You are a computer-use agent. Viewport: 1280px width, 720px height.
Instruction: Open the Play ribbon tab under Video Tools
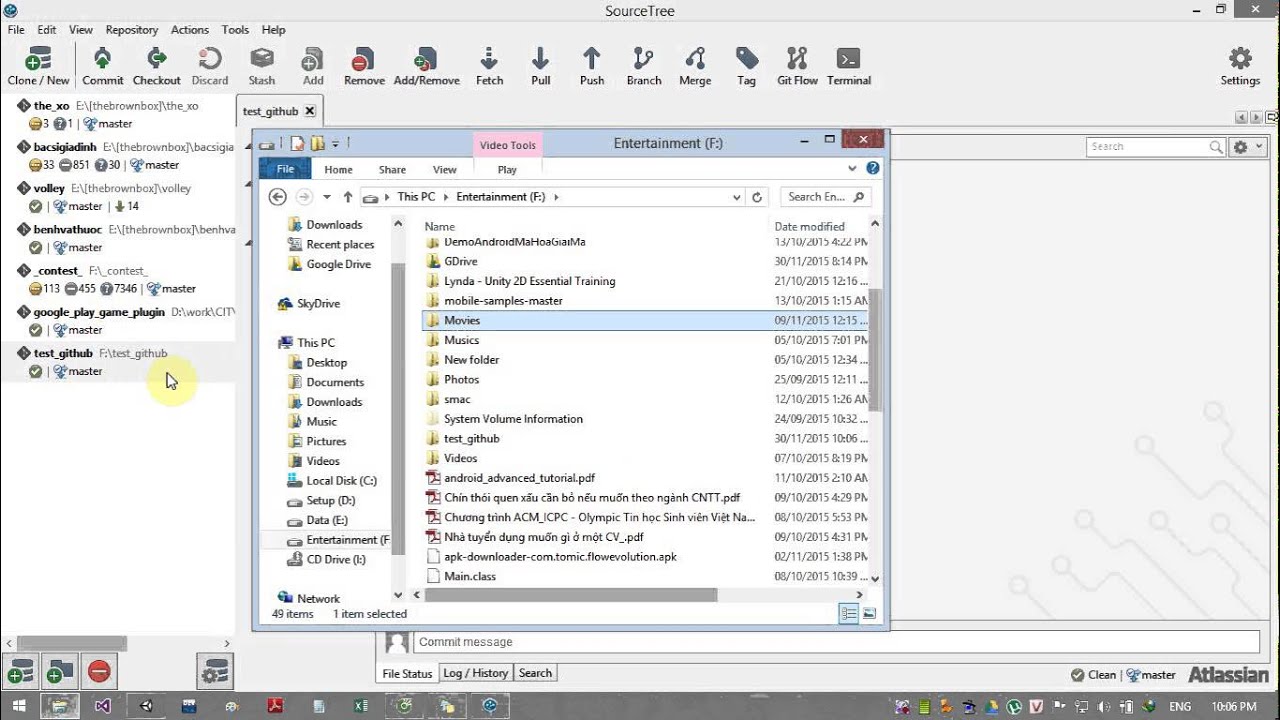click(507, 170)
